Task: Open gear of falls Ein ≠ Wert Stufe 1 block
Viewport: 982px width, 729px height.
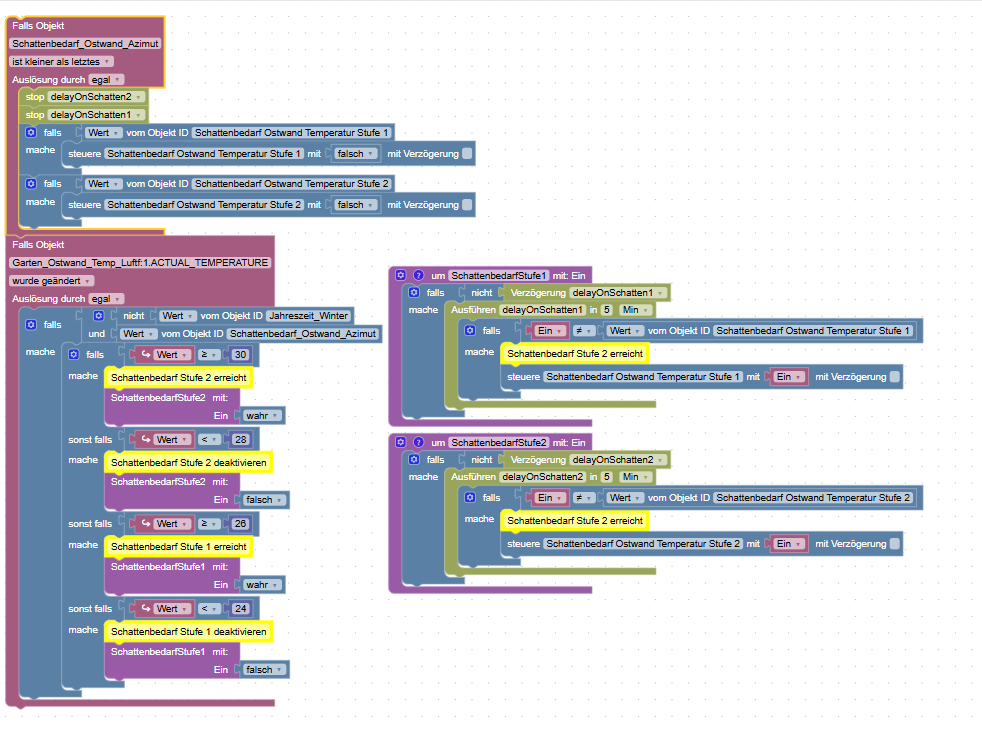Action: (470, 330)
